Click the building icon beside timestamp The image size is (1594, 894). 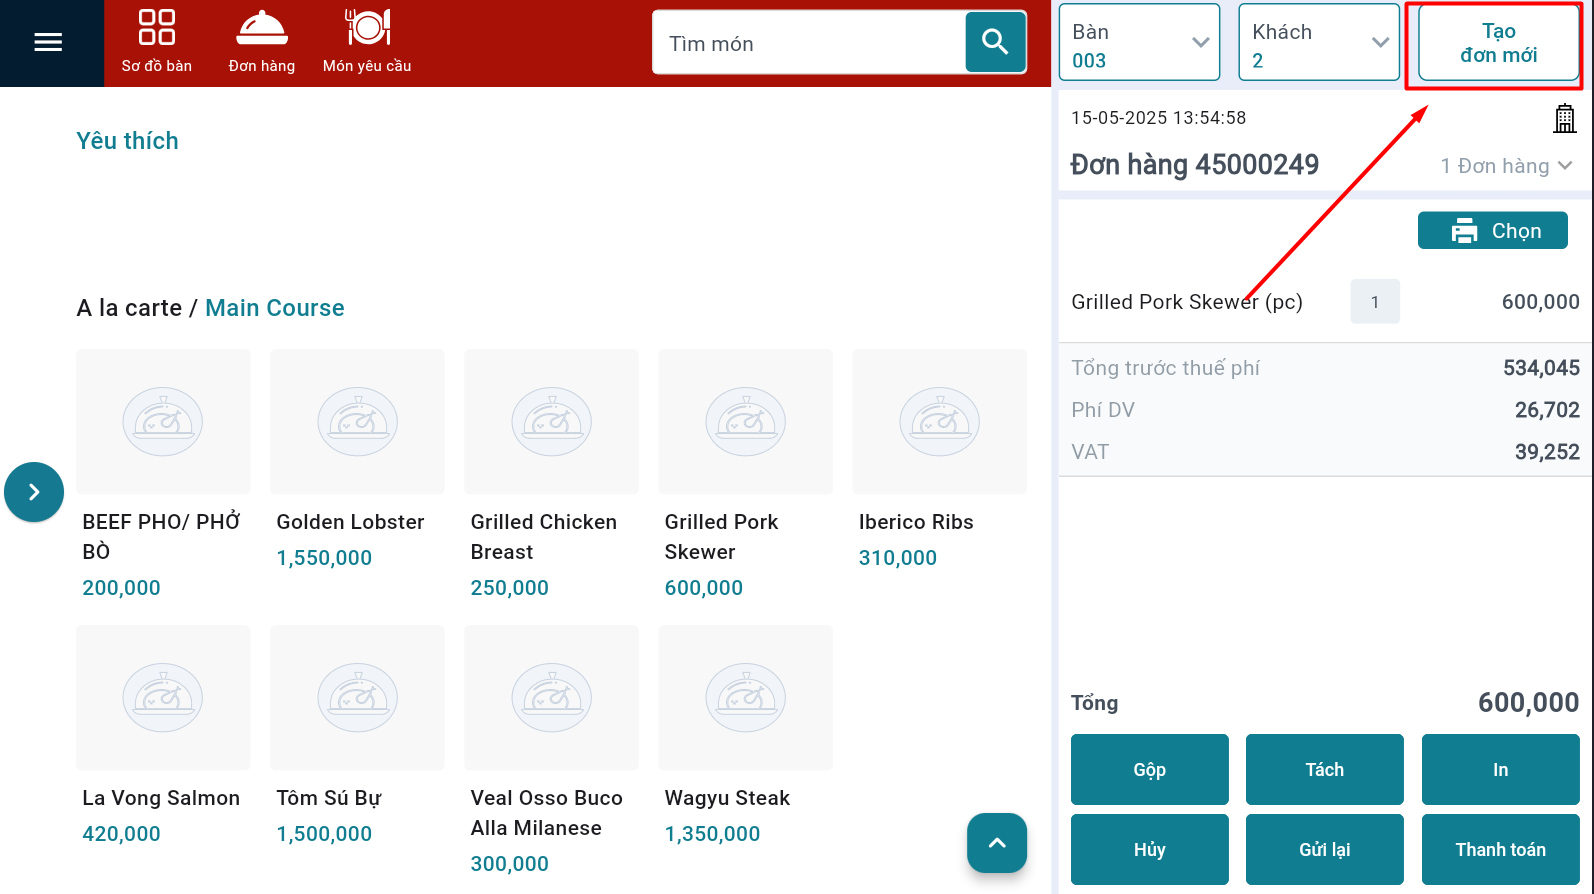pos(1564,118)
